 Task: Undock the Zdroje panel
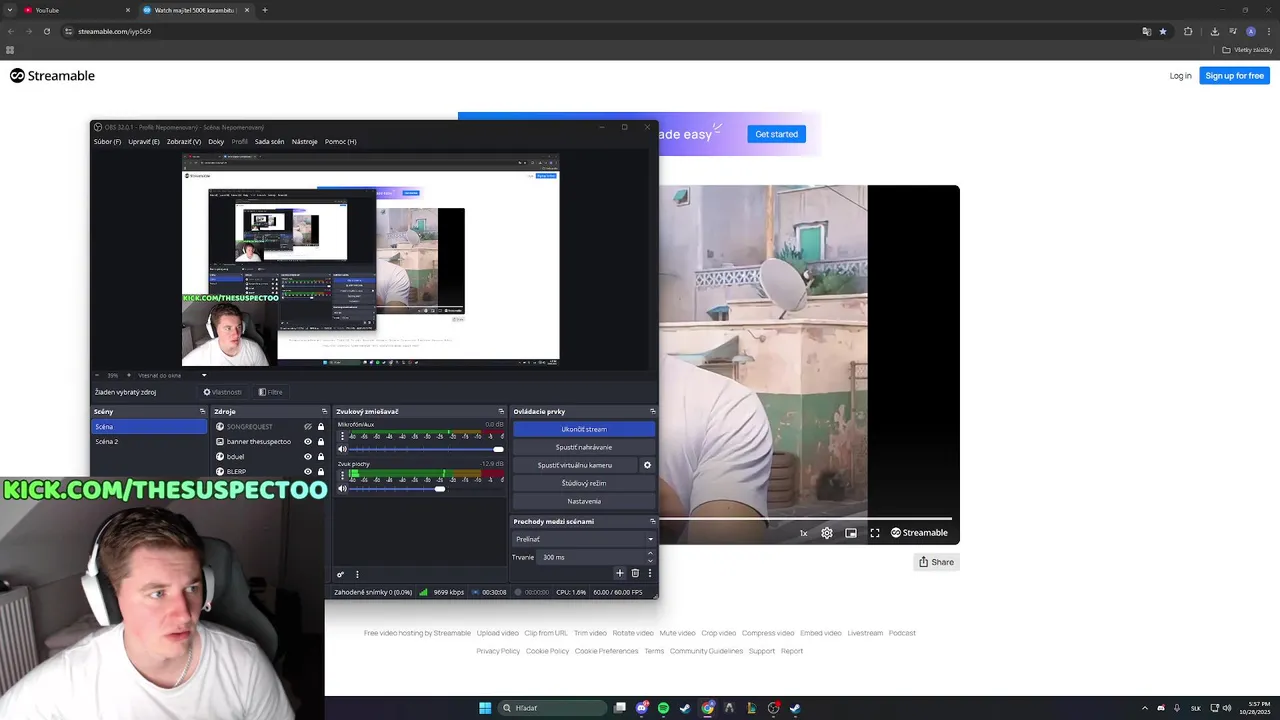pos(324,411)
